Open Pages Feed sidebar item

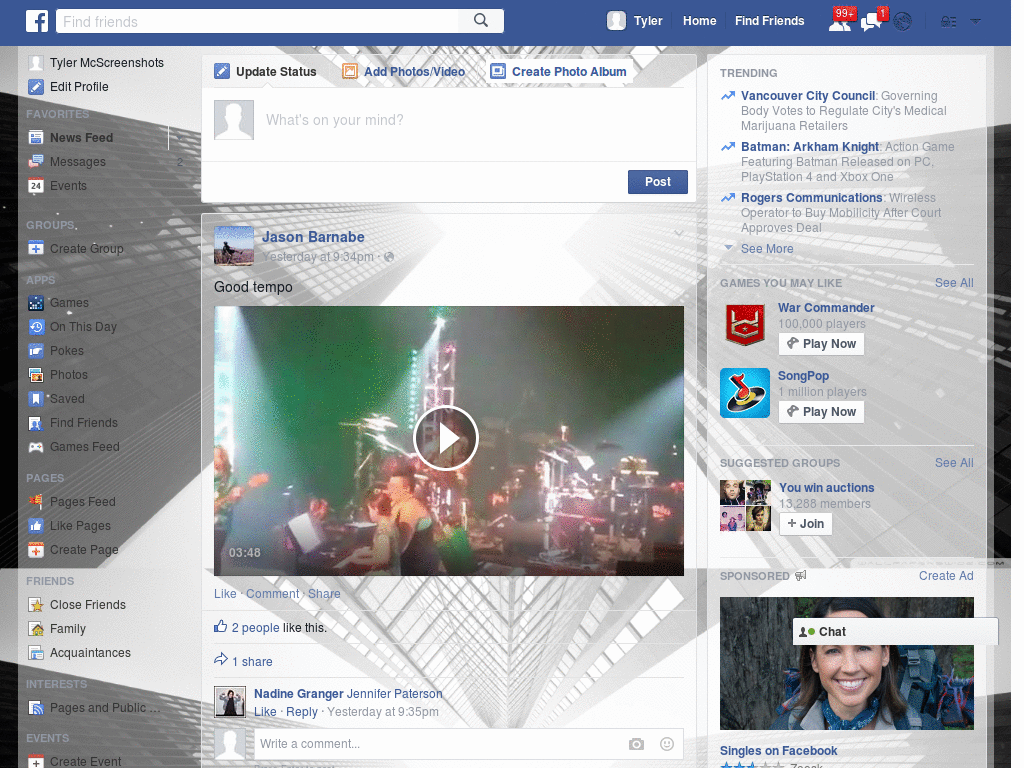point(82,502)
